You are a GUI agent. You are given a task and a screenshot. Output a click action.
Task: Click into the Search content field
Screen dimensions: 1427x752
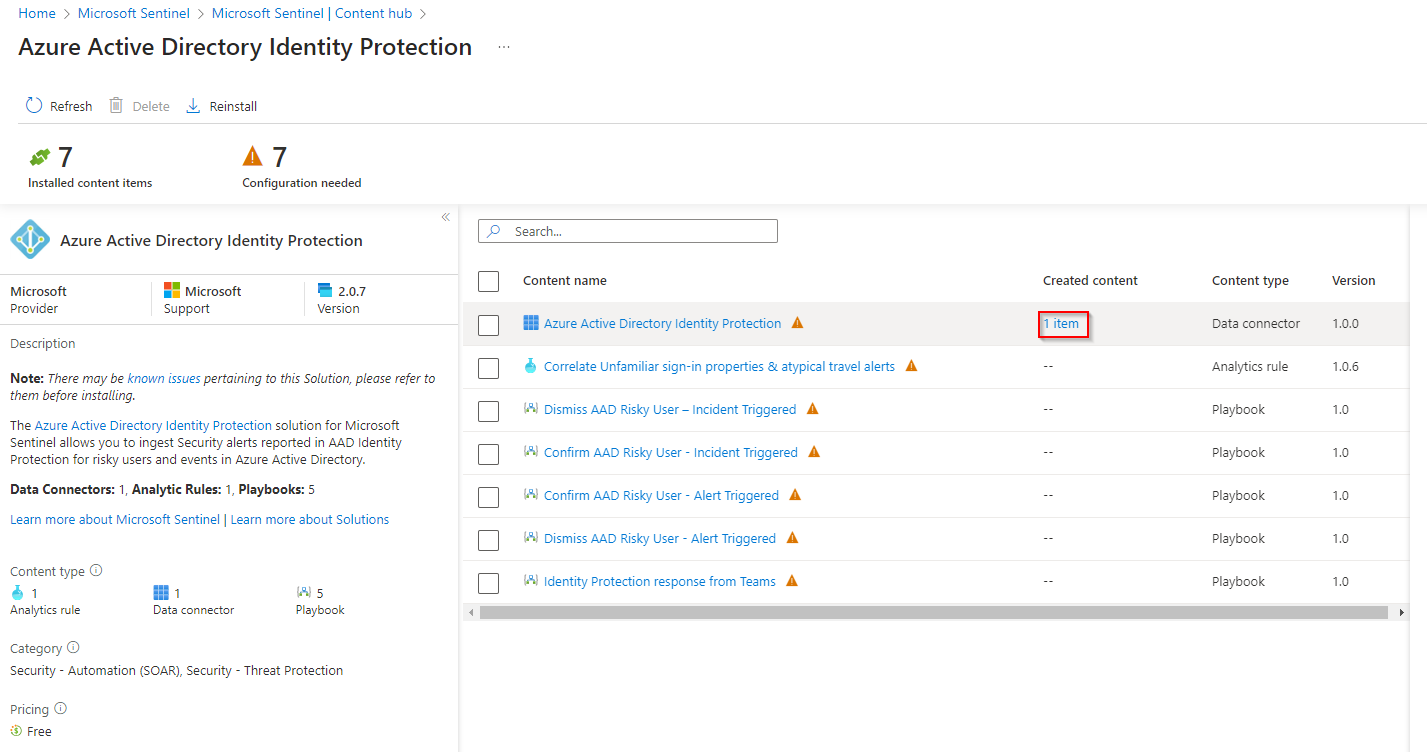(x=640, y=231)
